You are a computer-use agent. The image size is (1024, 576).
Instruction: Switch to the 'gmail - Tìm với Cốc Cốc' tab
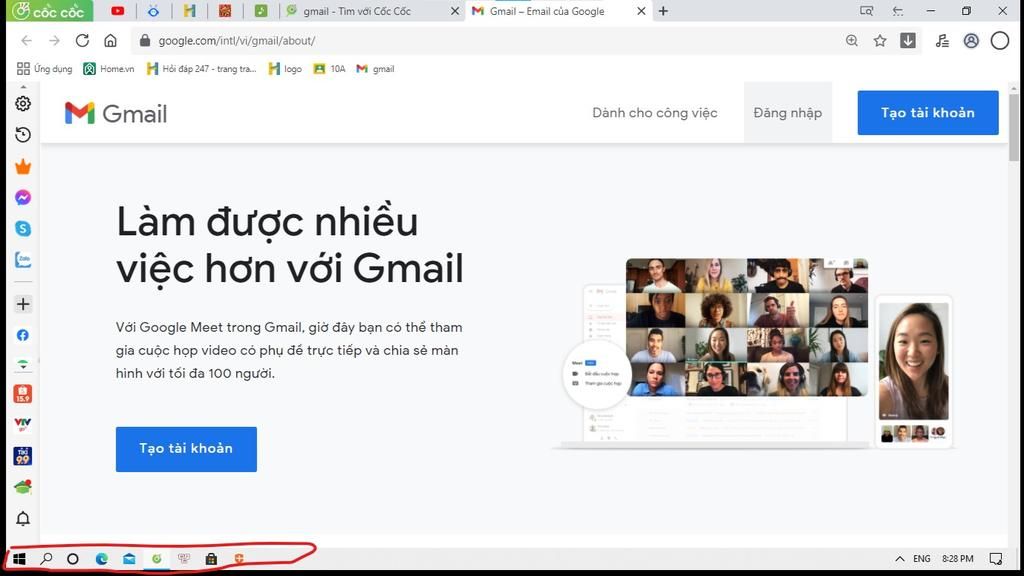357,11
